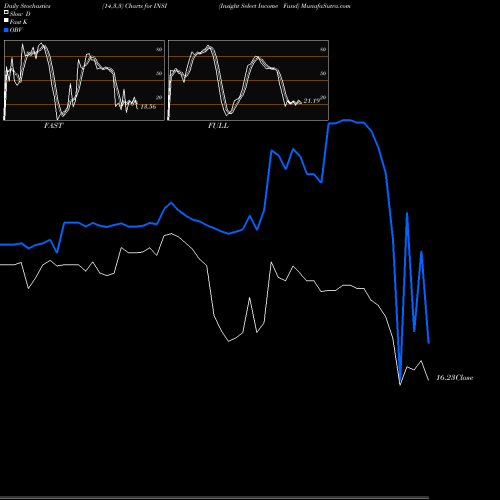Click the MunafaSutra.com label
Viewport: 500px width, 500px height.
click(326, 6)
